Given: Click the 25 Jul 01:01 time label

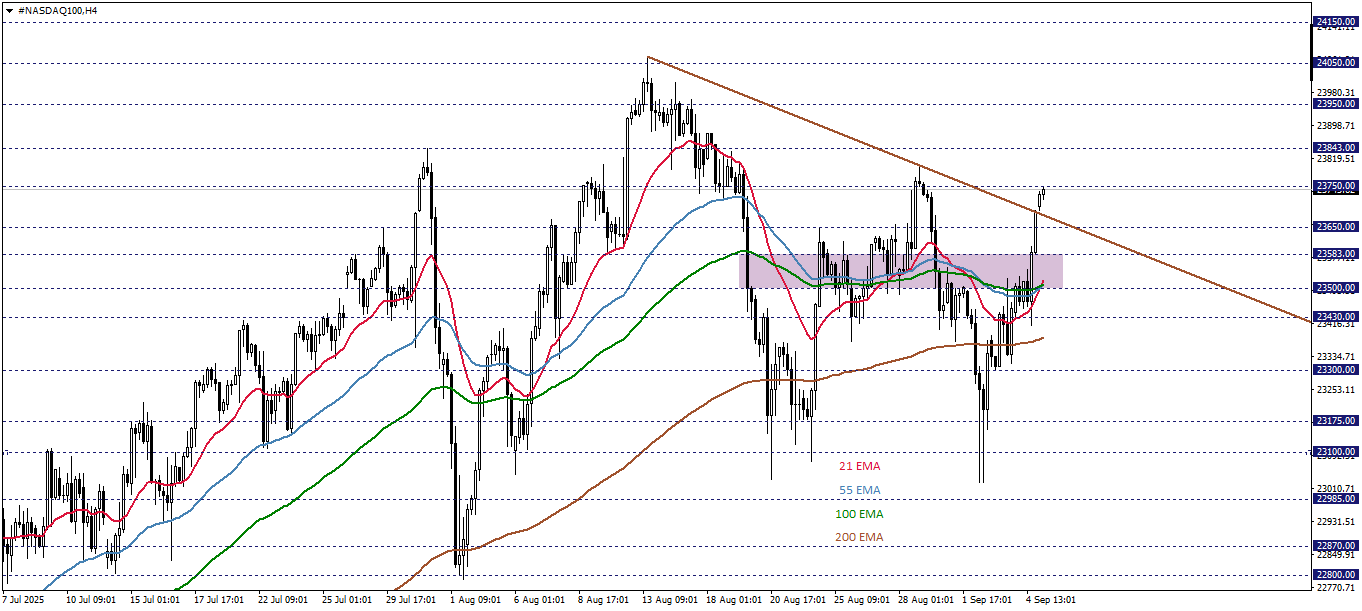Looking at the screenshot, I should (x=346, y=600).
